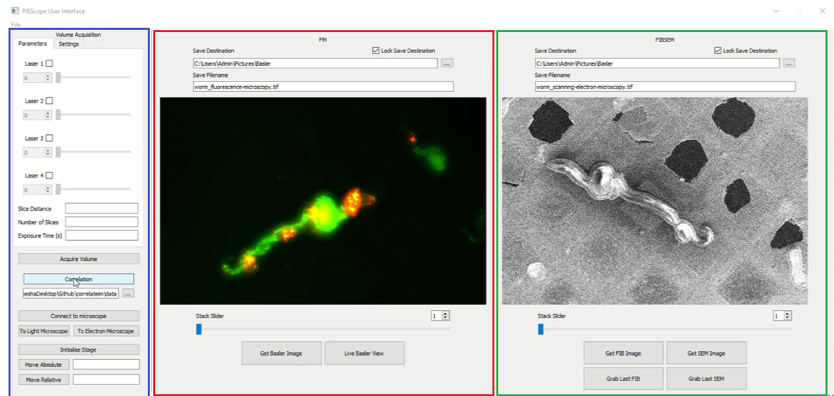This screenshot has height=396, width=834.
Task: Open the File menu
Action: (x=15, y=25)
